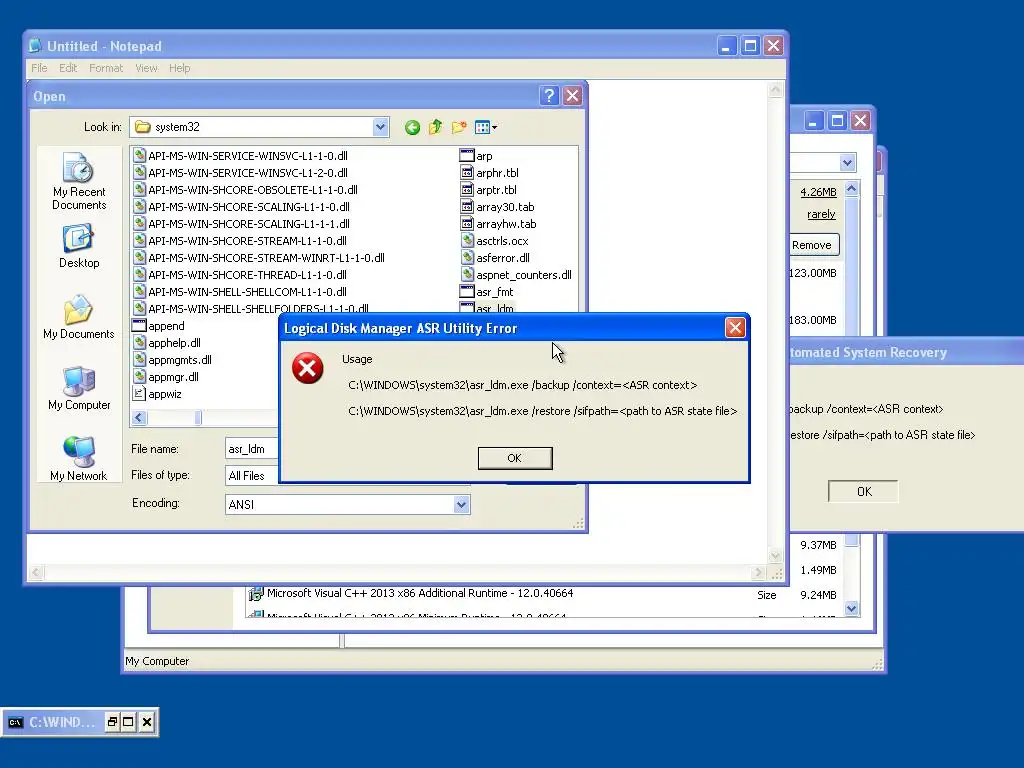
Task: Open Notepad Help menu
Action: (x=180, y=68)
